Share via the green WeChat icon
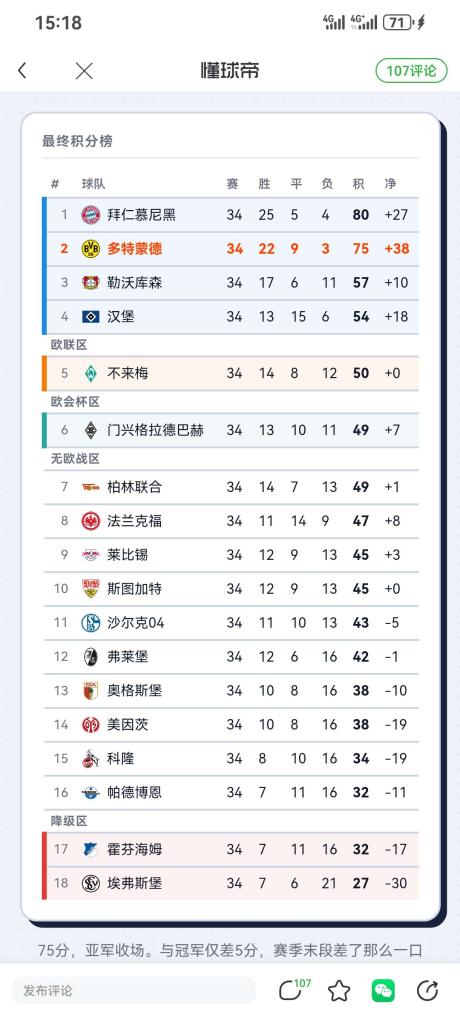This screenshot has height=1018, width=460. pos(383,991)
